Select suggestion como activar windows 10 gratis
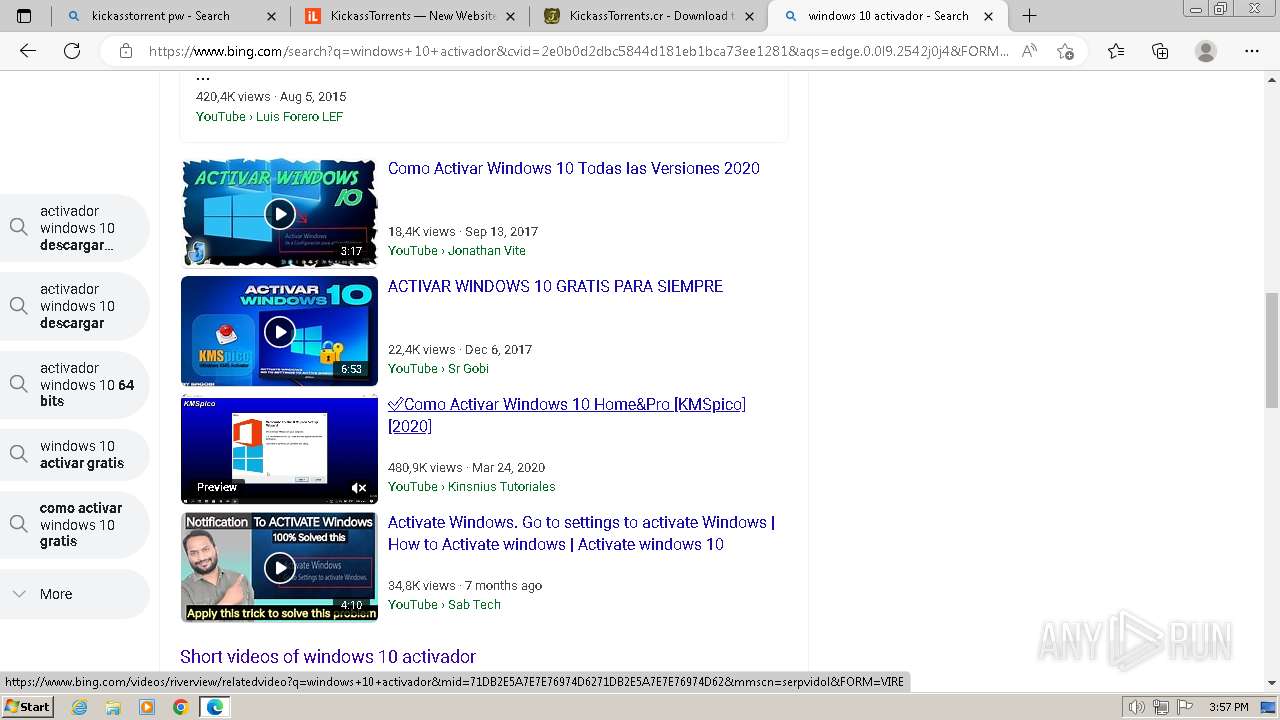The image size is (1280, 720). [x=75, y=525]
